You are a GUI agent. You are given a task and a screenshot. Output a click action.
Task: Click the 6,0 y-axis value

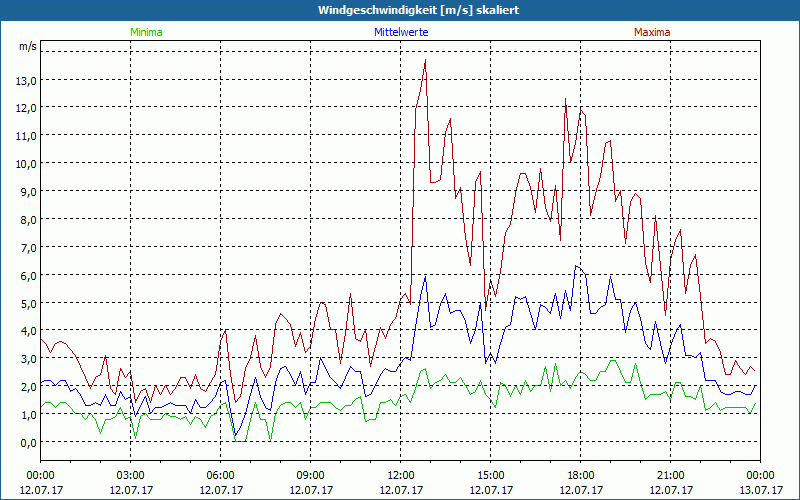(x=29, y=276)
